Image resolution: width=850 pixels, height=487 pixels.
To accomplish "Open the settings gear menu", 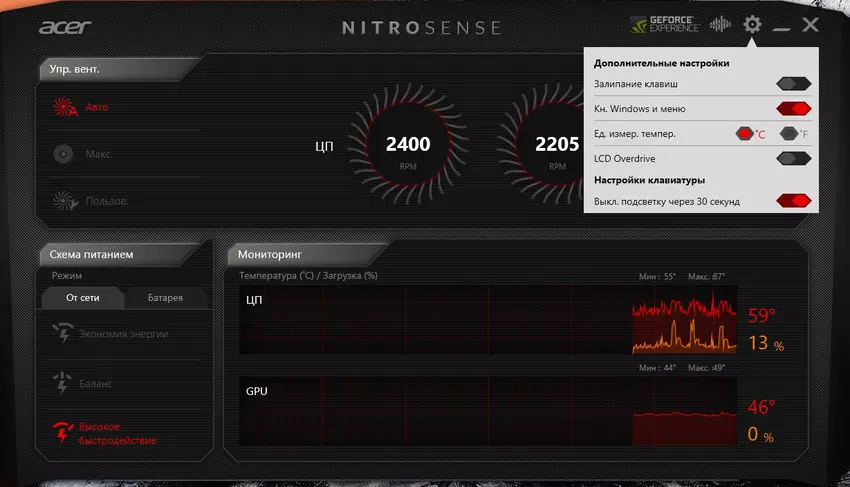I will tap(753, 25).
